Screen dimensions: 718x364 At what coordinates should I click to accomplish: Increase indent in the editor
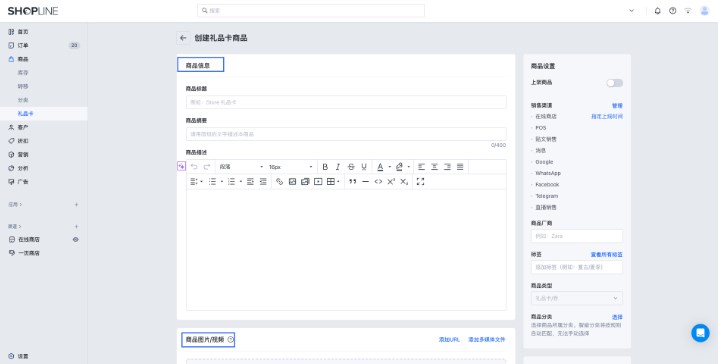pyautogui.click(x=250, y=182)
